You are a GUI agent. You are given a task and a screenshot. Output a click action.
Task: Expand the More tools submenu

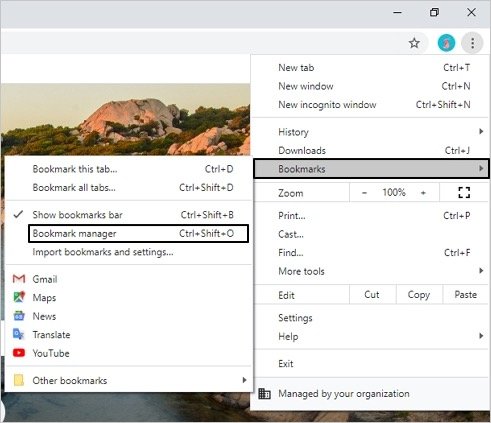[x=371, y=271]
